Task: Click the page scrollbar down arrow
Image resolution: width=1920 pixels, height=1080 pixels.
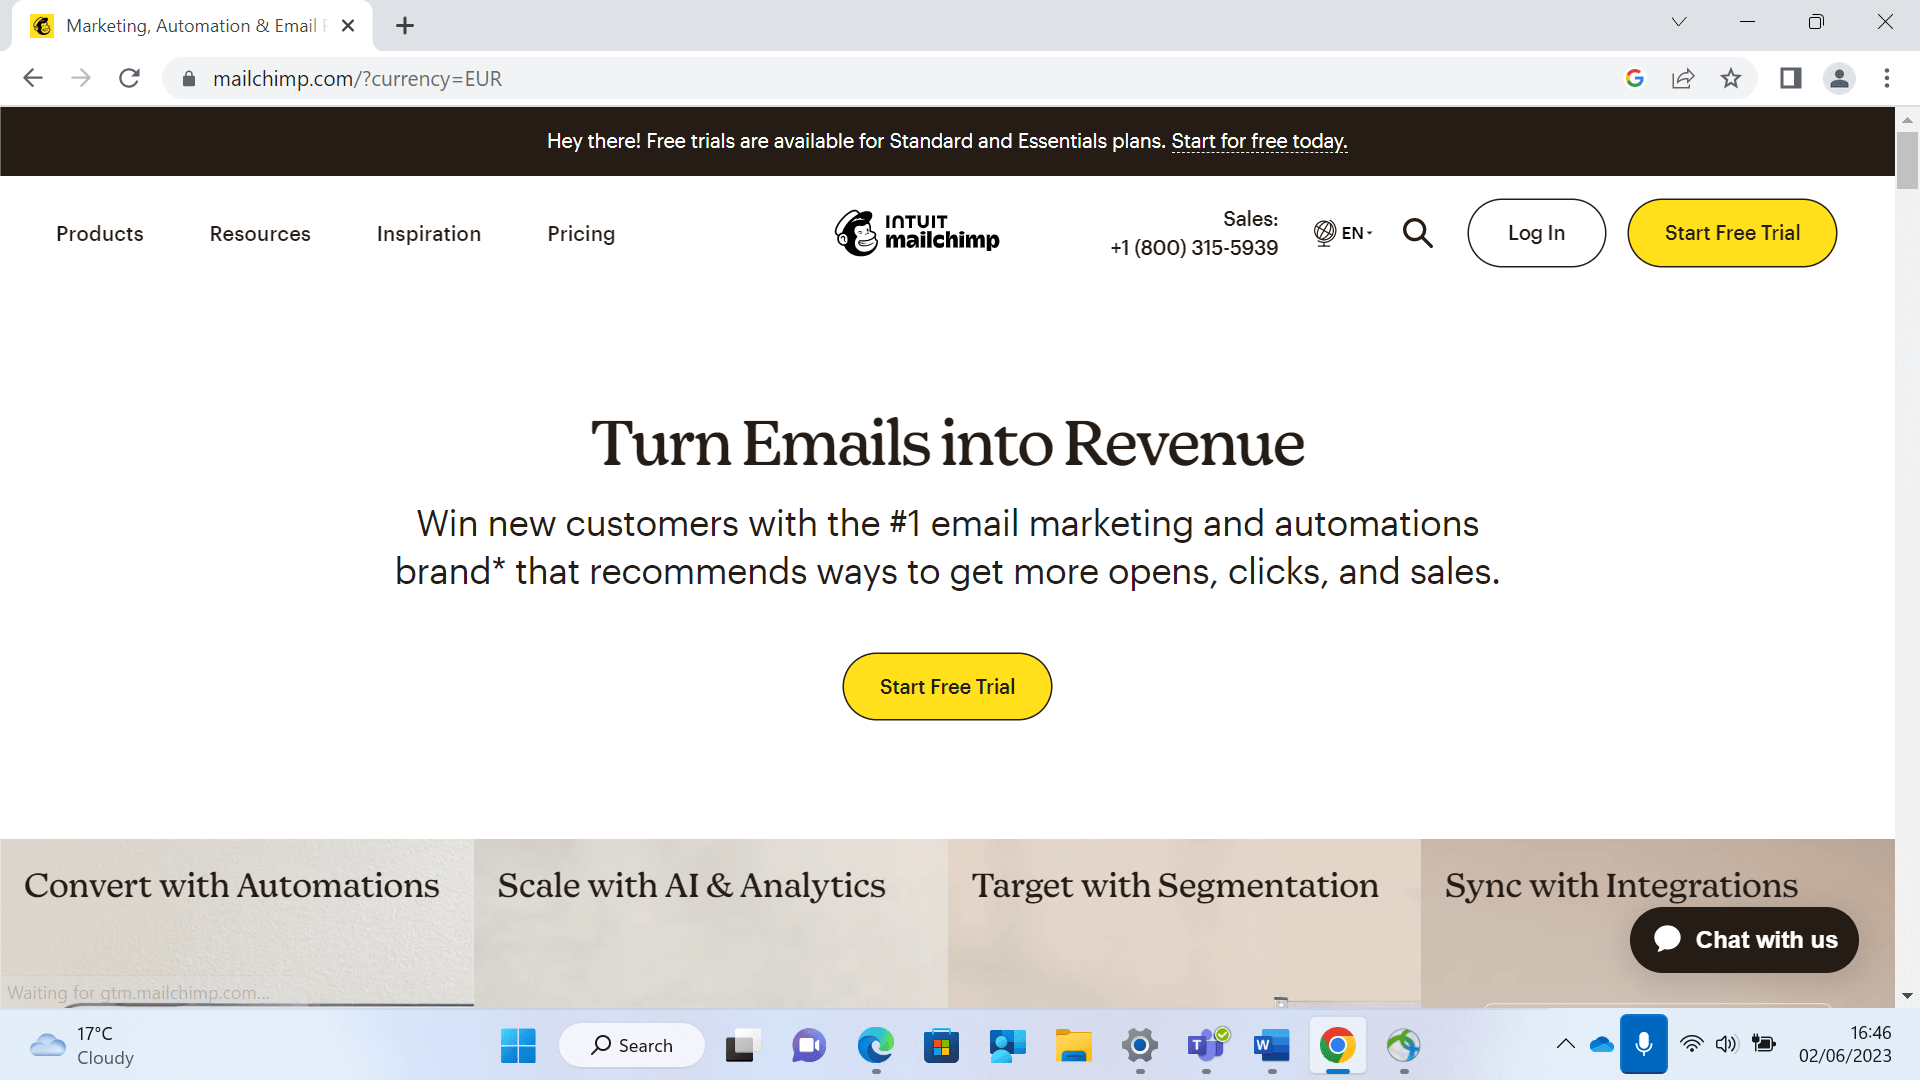Action: pos(1907,996)
